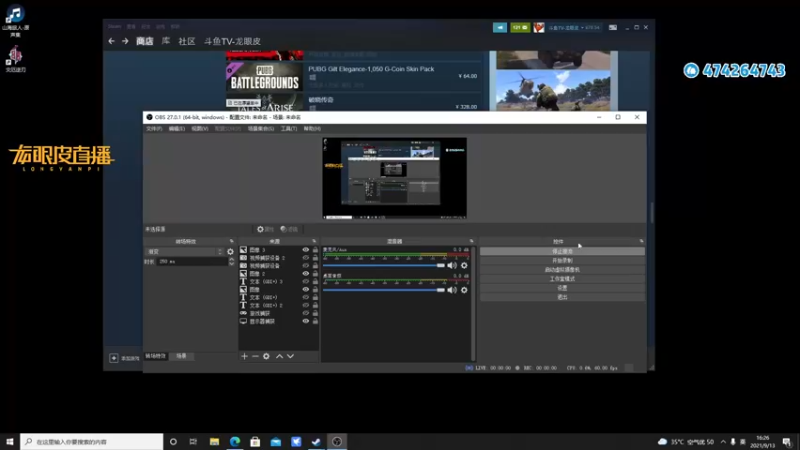The height and width of the screenshot is (450, 800).
Task: Toggle visibility of 游戏捕获 source
Action: point(306,313)
